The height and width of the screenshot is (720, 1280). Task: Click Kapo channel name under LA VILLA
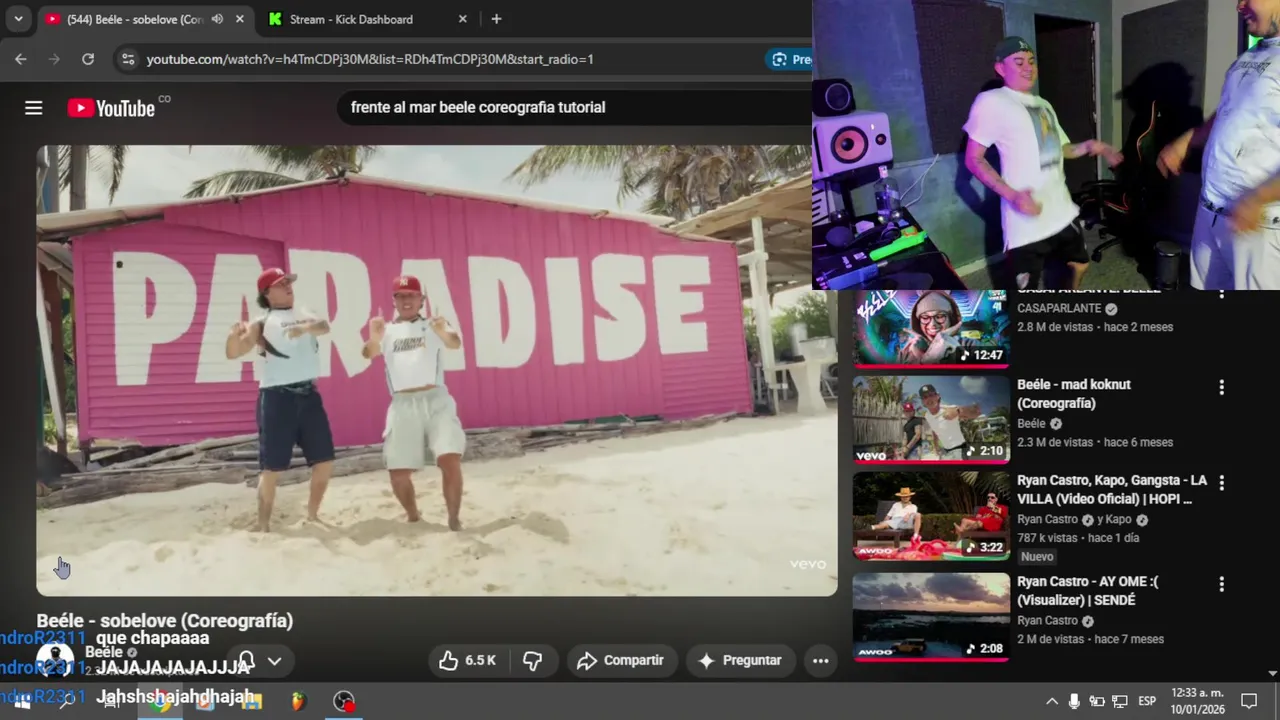[x=1119, y=520]
